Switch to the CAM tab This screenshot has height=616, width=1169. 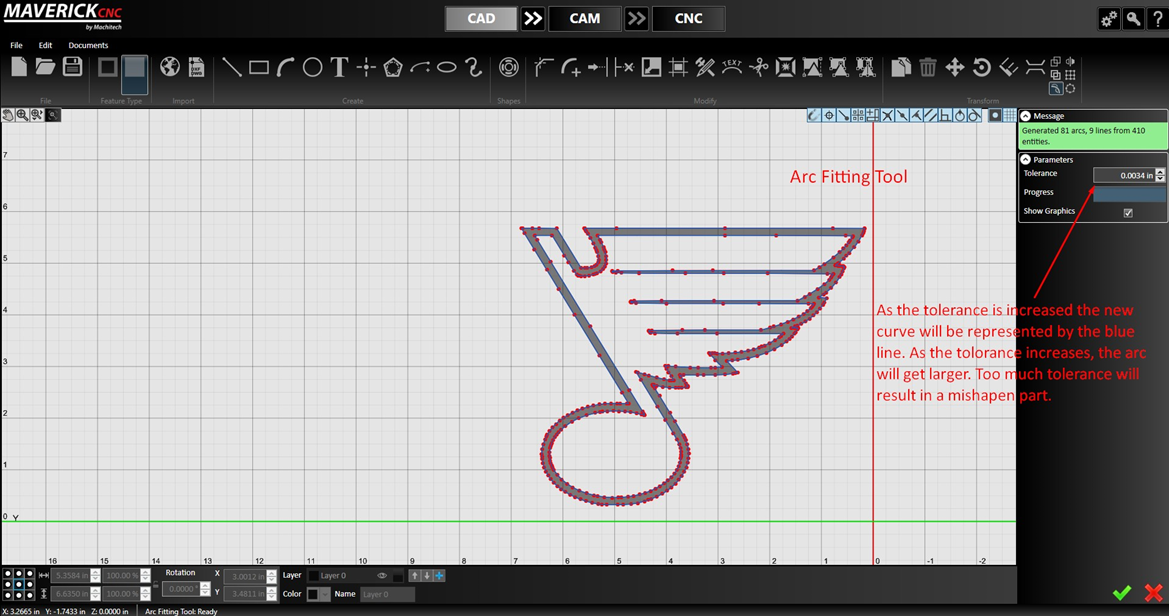[x=584, y=19]
